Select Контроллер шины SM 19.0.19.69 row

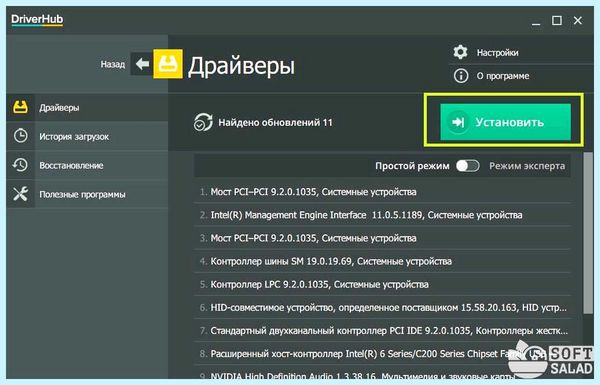point(382,261)
